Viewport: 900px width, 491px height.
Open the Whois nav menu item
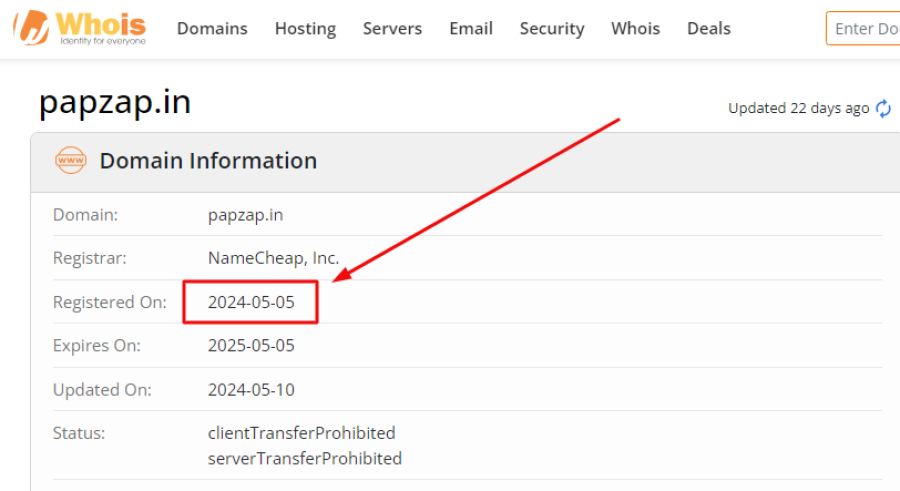pyautogui.click(x=635, y=28)
